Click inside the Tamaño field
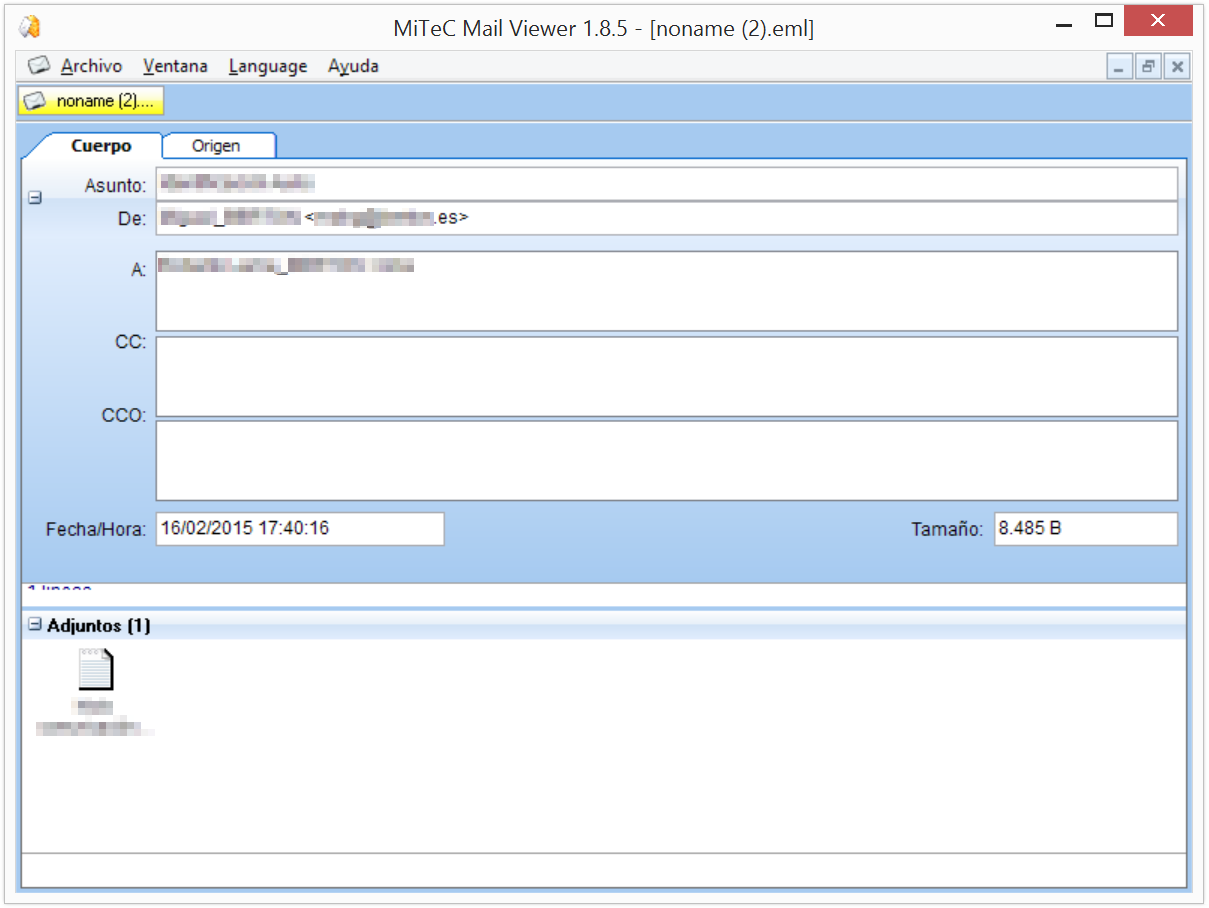This screenshot has height=908, width=1209. click(1085, 528)
